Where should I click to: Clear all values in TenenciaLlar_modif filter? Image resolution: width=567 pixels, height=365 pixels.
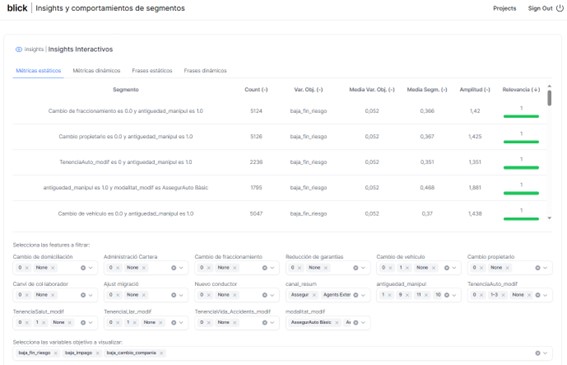(x=174, y=322)
